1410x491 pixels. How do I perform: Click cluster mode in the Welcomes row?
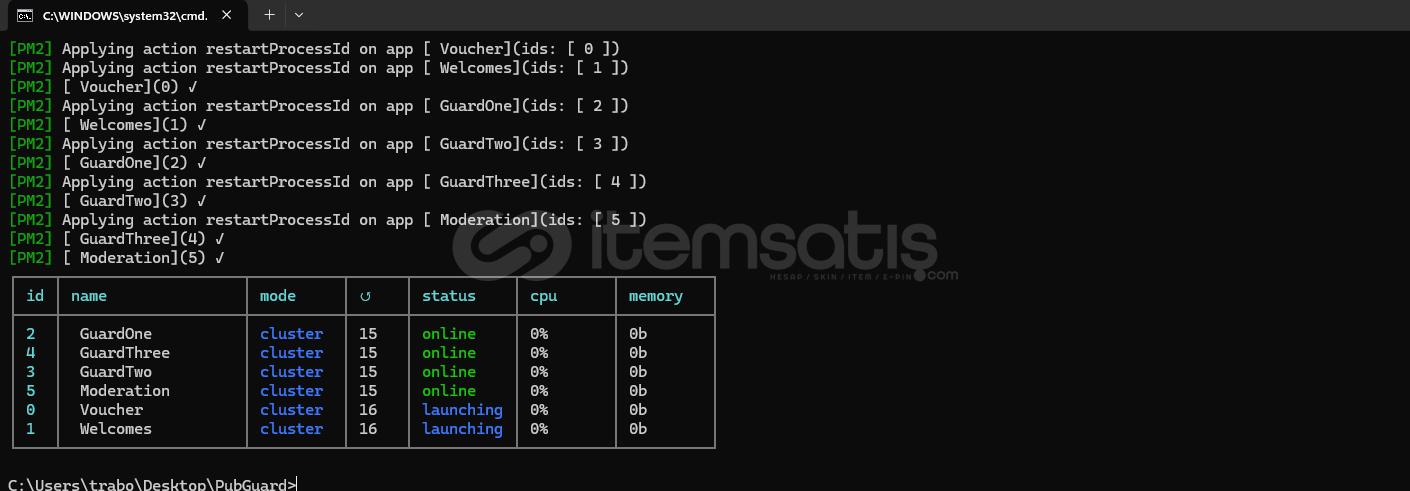click(x=291, y=429)
